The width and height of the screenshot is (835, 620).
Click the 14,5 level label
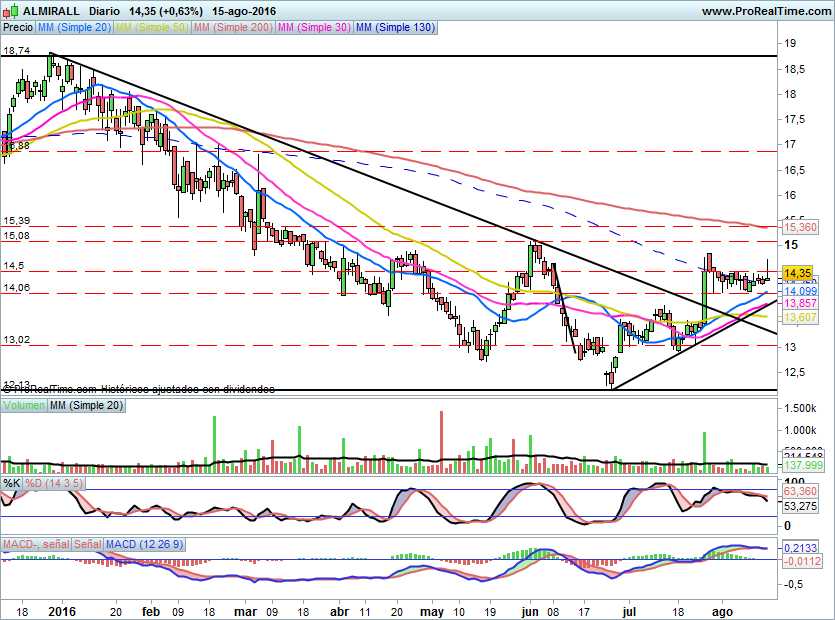pyautogui.click(x=13, y=265)
